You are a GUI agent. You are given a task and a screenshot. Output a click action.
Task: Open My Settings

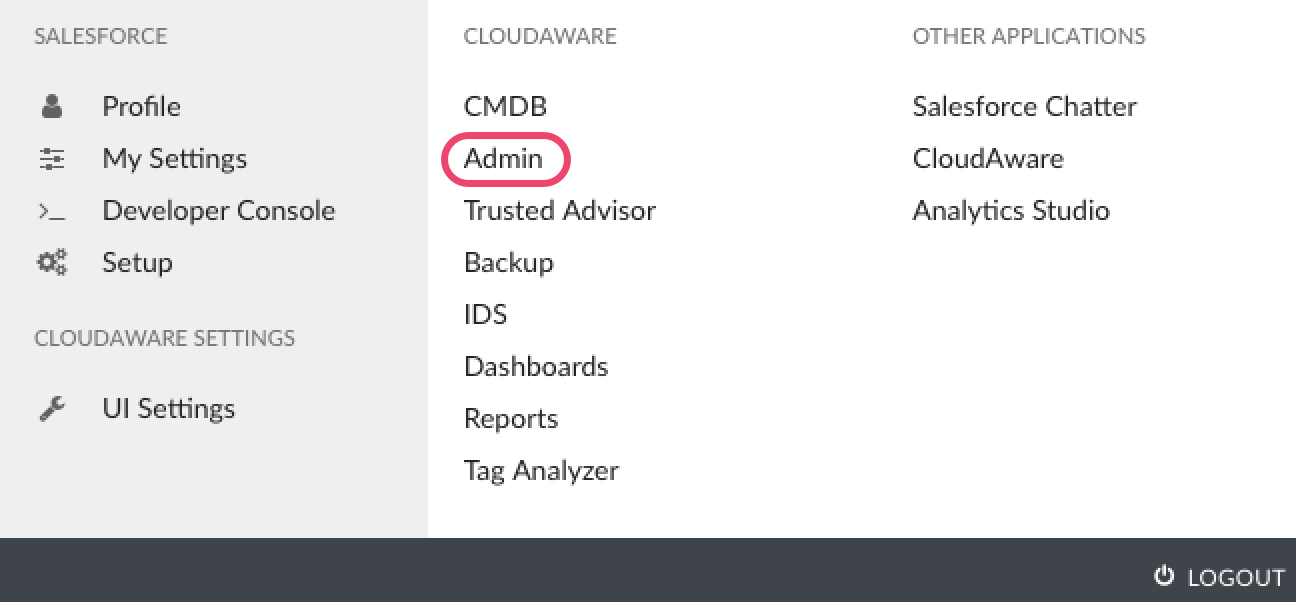[174, 159]
